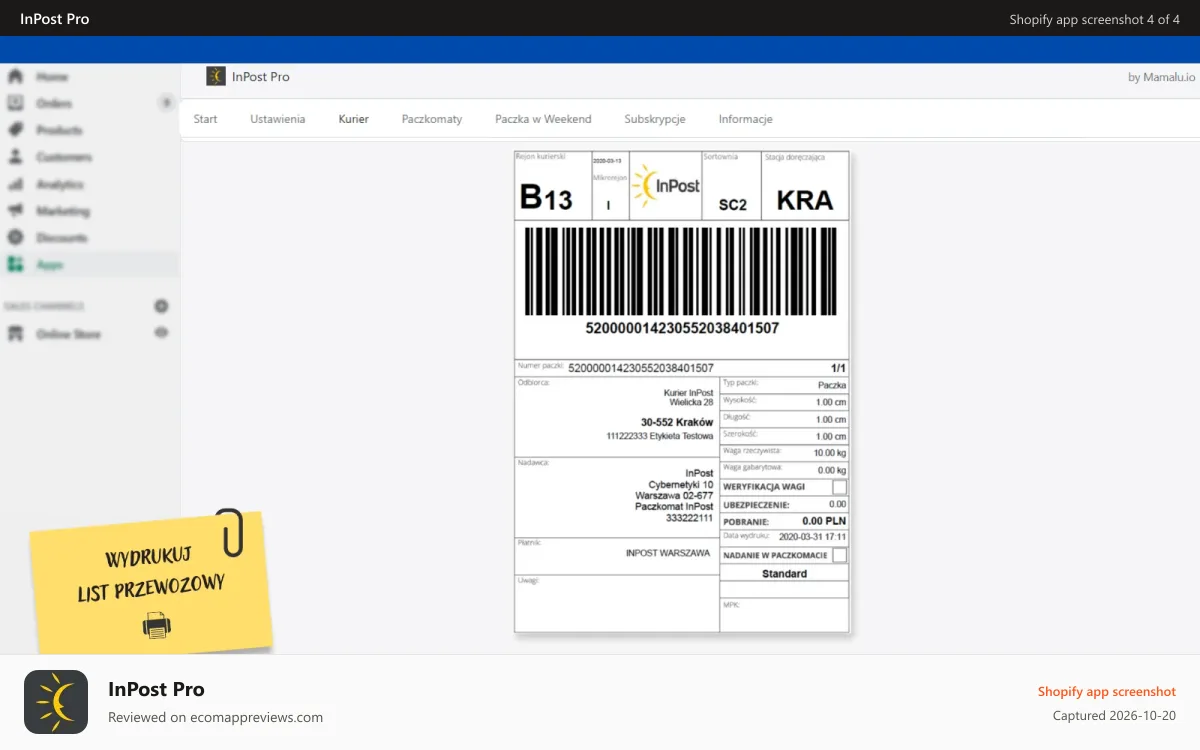Click the by Mamalu.io link
This screenshot has height=750, width=1200.
click(1161, 77)
